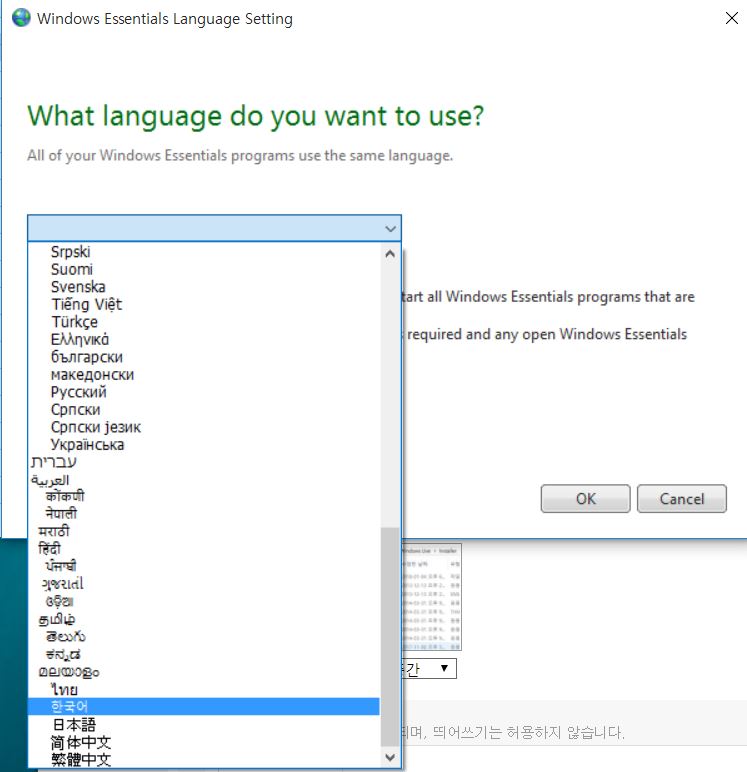Screen dimensions: 747x772
Task: Select български language entry
Action: [x=204, y=357]
